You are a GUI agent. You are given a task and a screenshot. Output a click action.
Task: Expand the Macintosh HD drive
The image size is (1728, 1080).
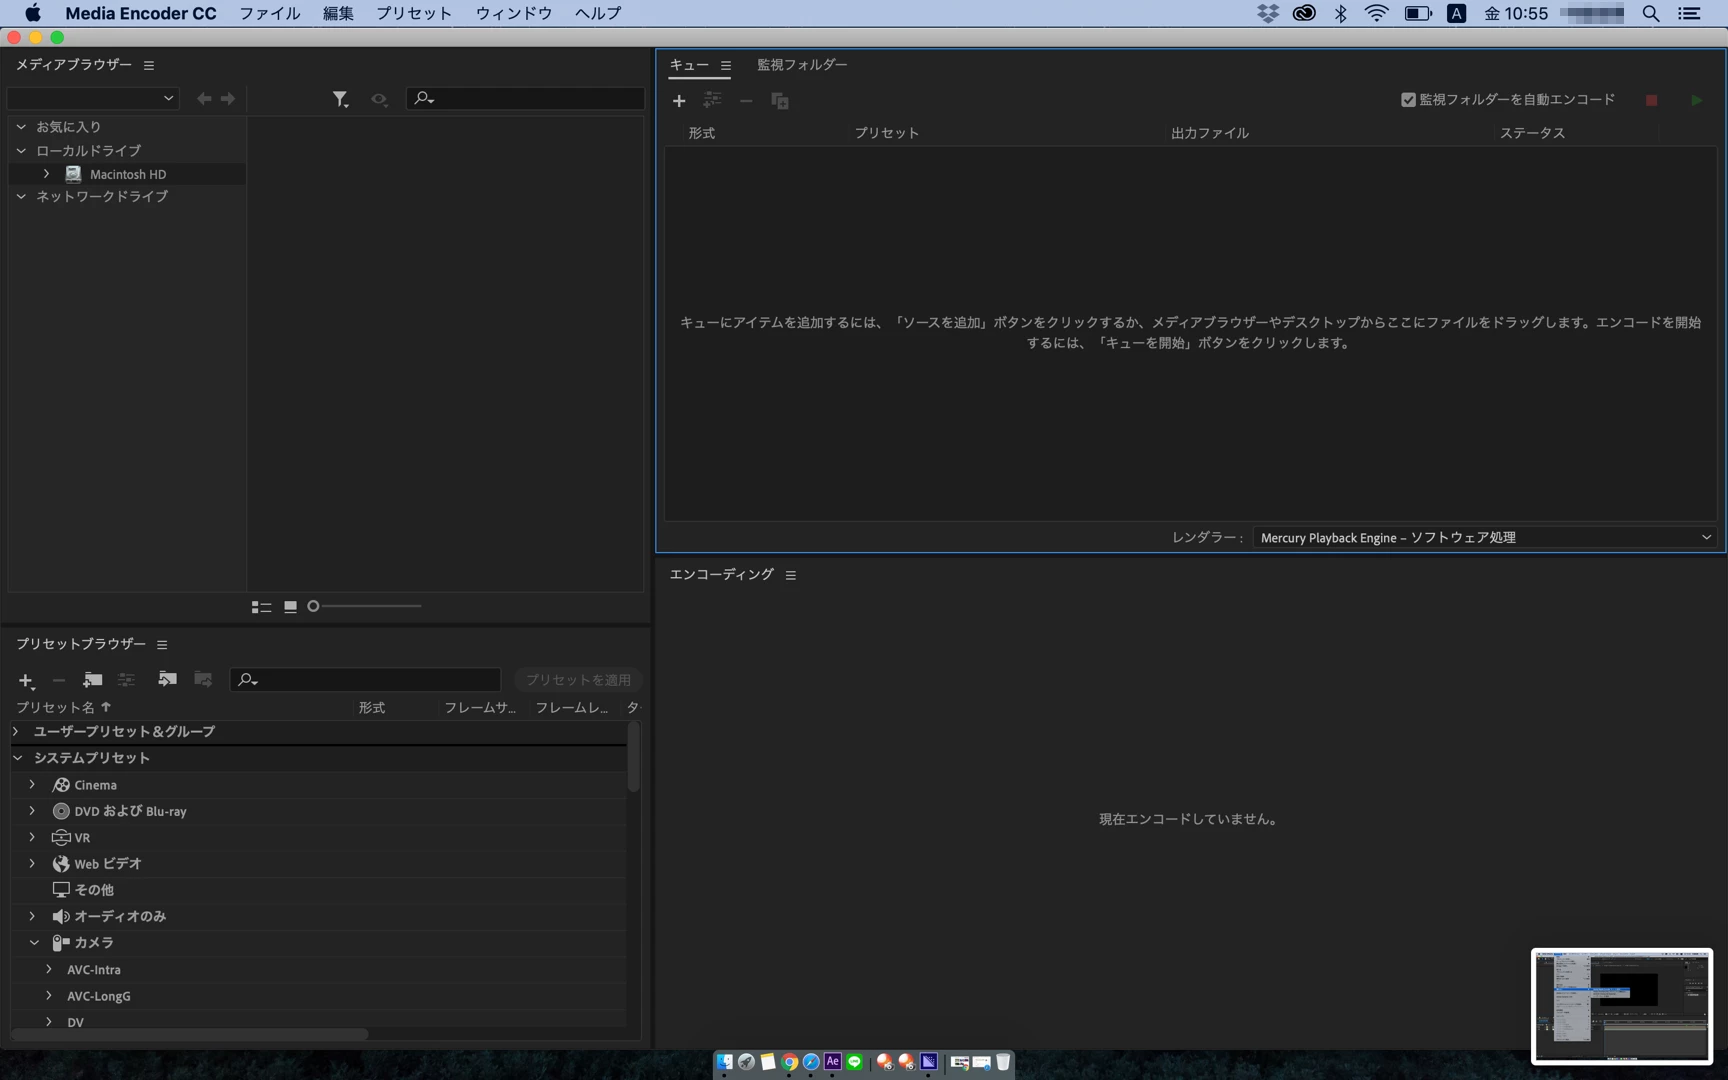pos(46,174)
